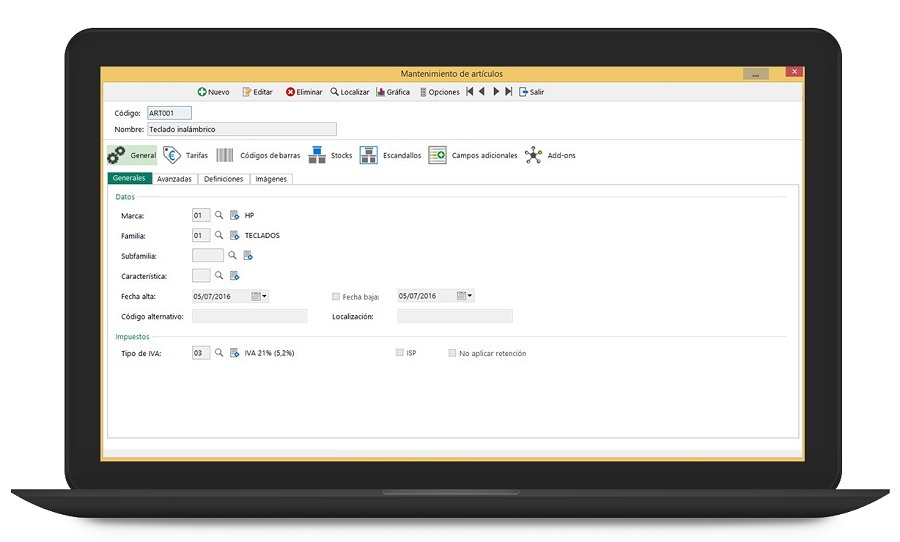Switch to the Imágenes tab

(271, 179)
